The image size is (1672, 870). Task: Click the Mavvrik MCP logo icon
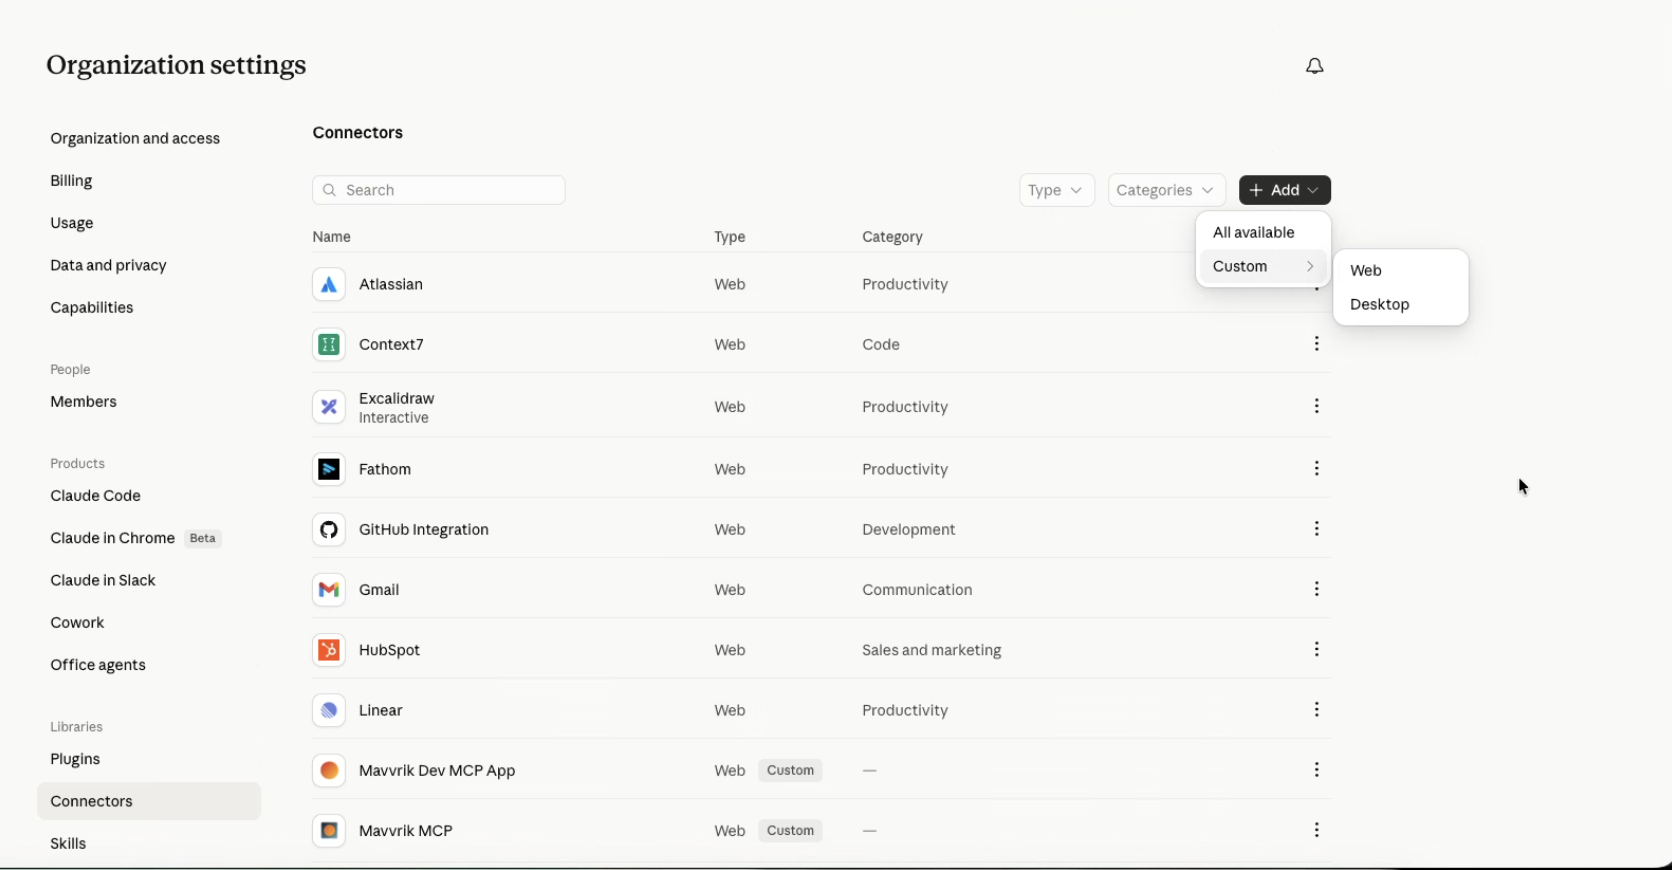[x=329, y=831]
